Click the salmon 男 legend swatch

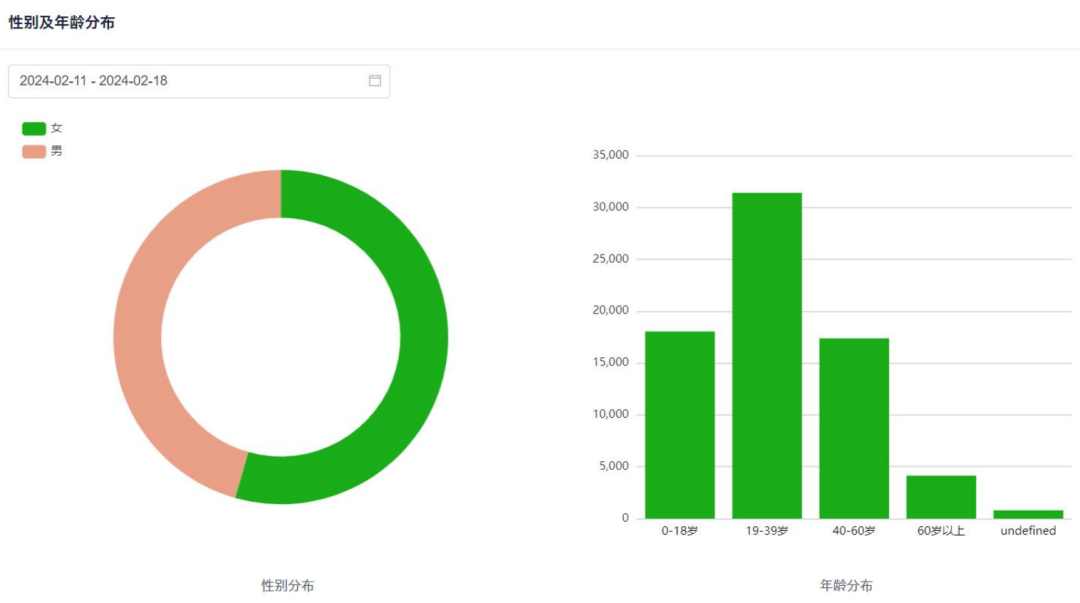[x=34, y=151]
